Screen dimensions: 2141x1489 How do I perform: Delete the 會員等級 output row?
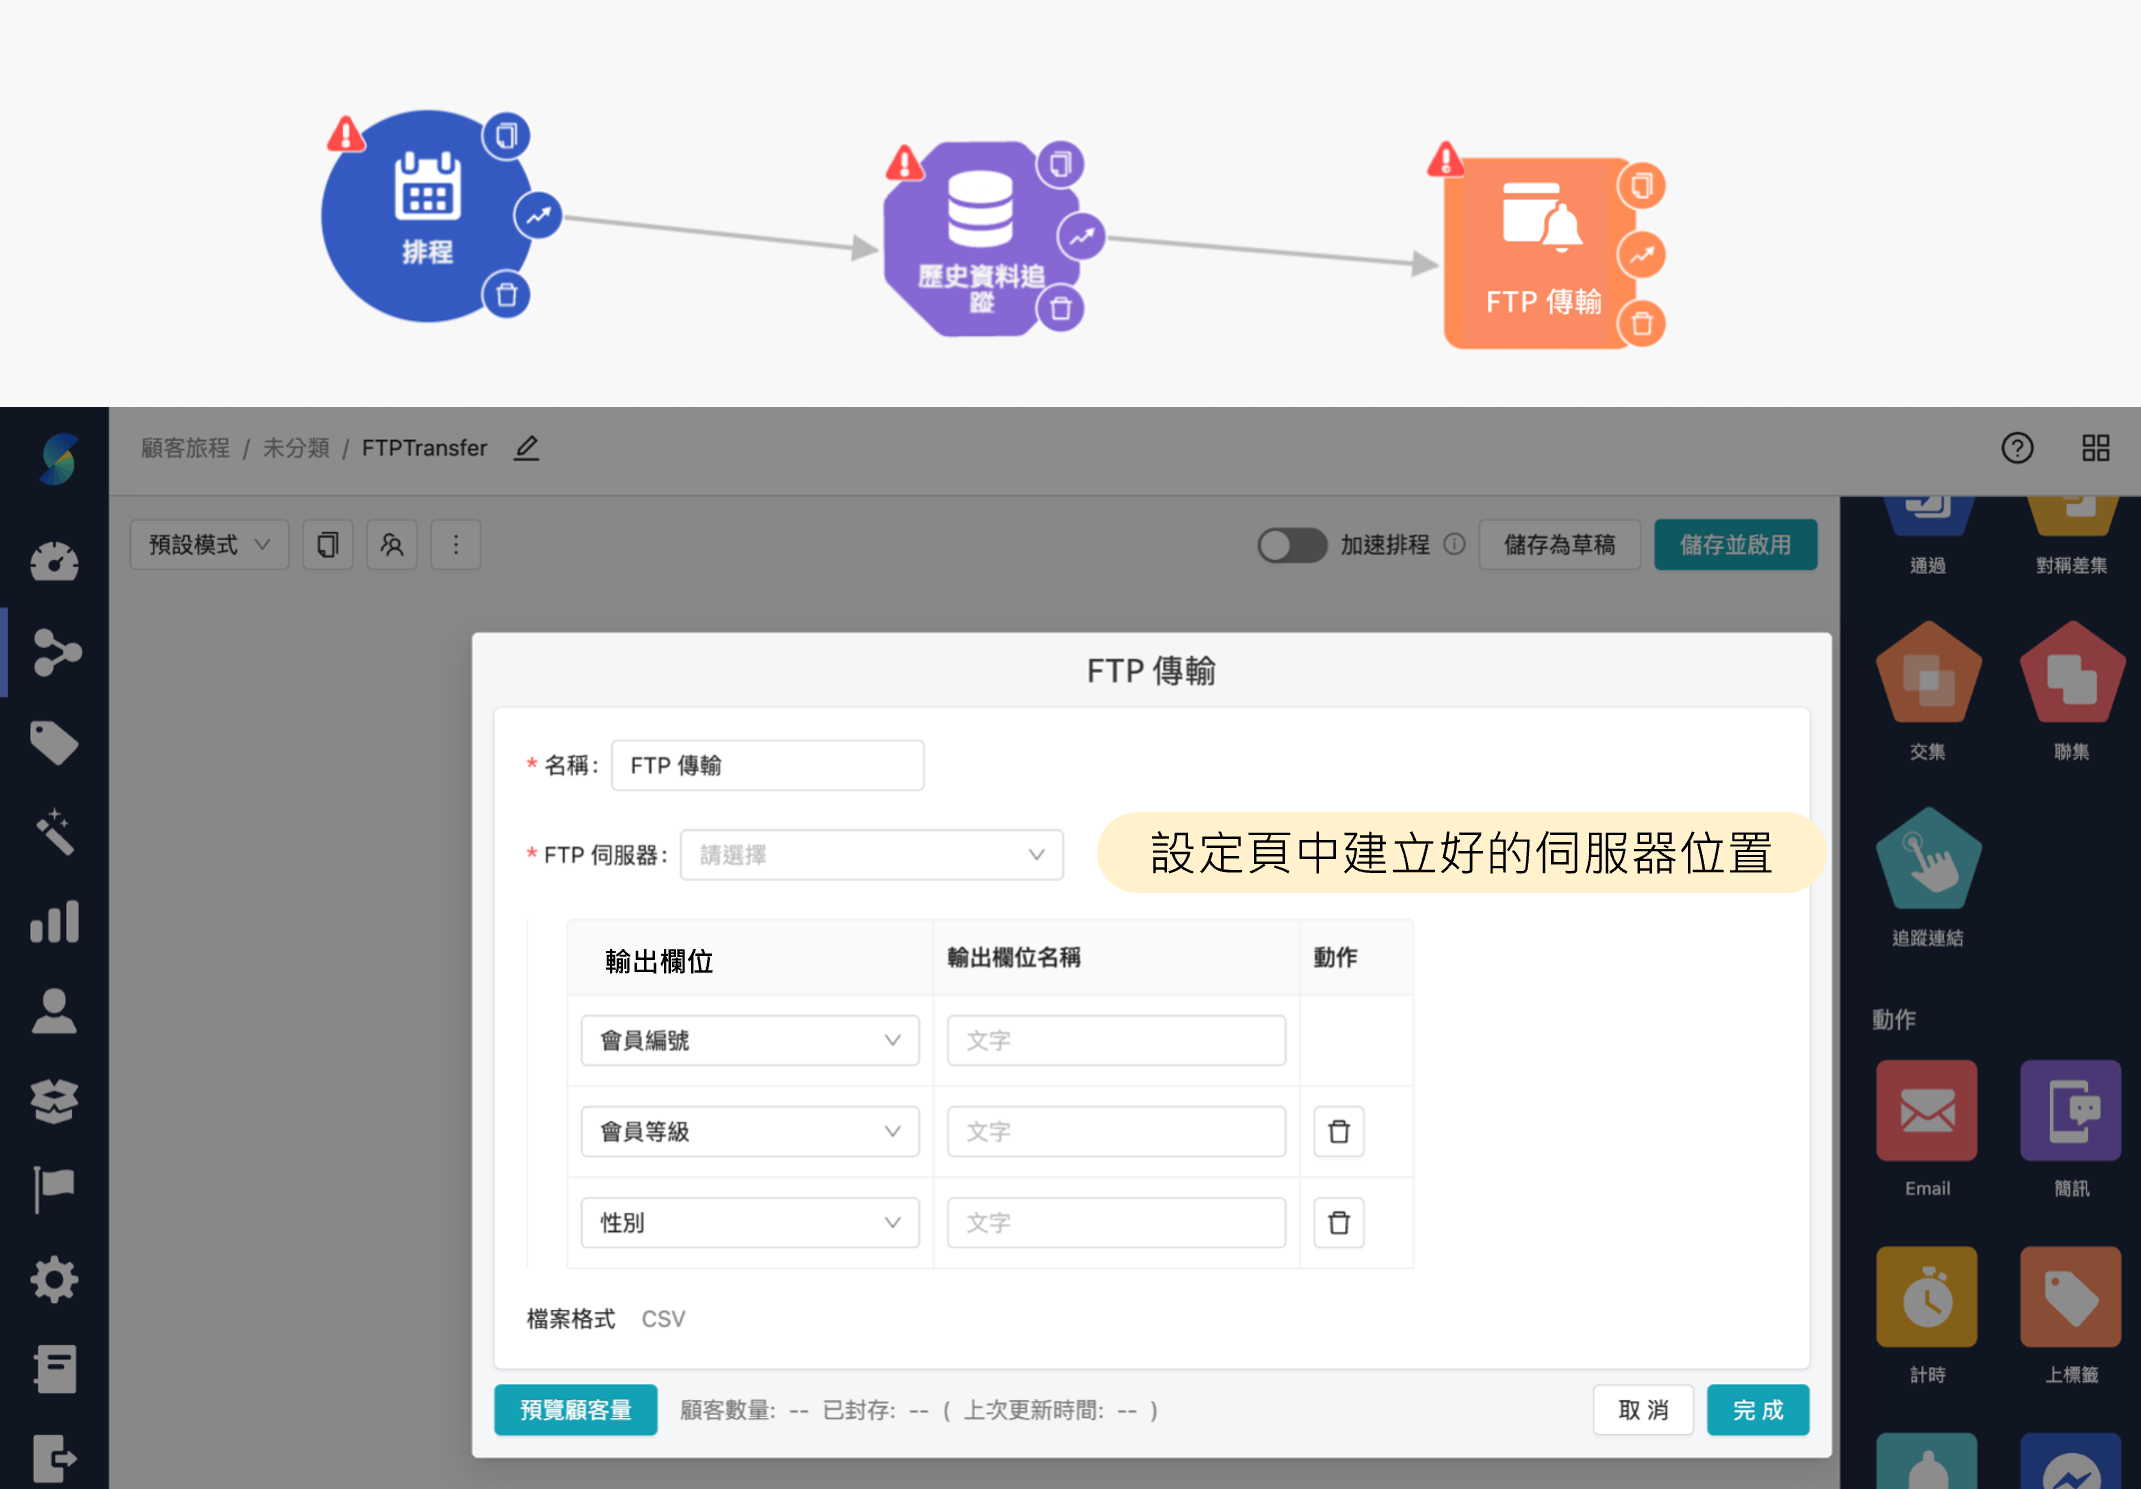tap(1338, 1131)
